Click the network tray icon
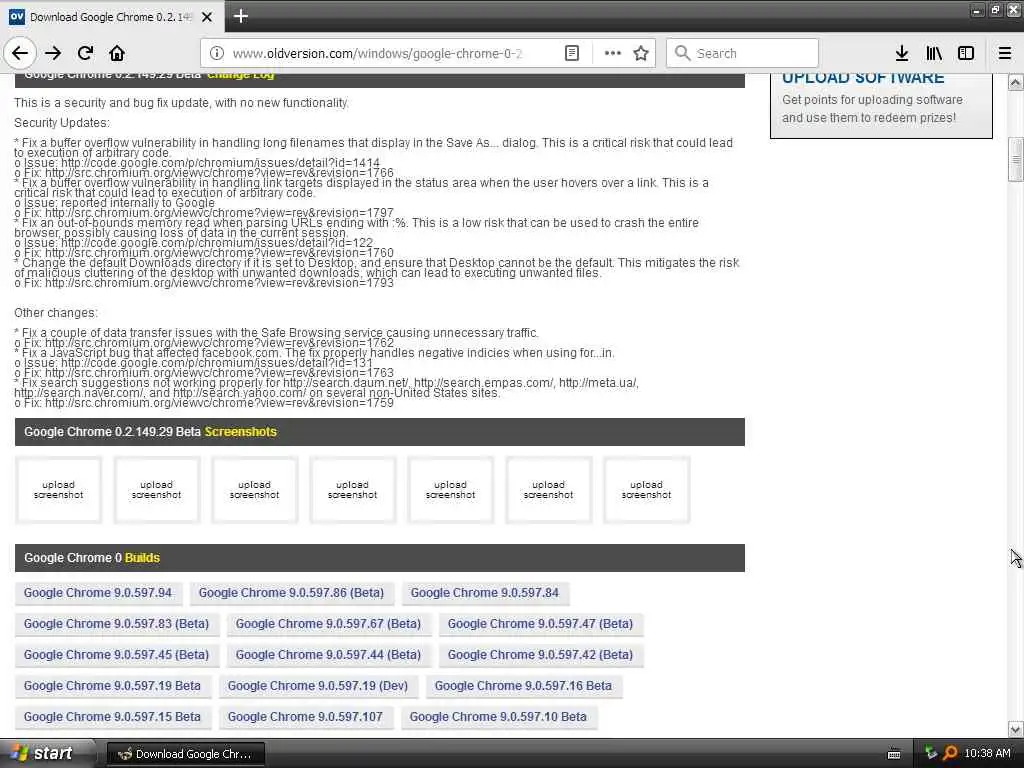This screenshot has width=1024, height=768. (931, 753)
